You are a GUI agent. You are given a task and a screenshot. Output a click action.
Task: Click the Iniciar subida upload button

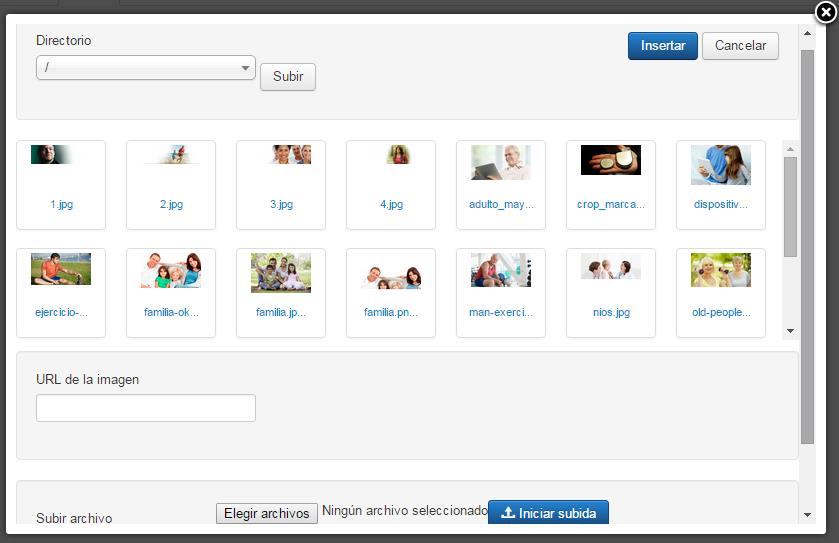[x=548, y=513]
